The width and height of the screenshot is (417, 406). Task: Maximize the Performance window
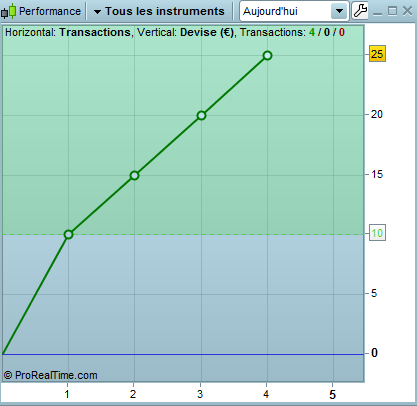[x=392, y=11]
